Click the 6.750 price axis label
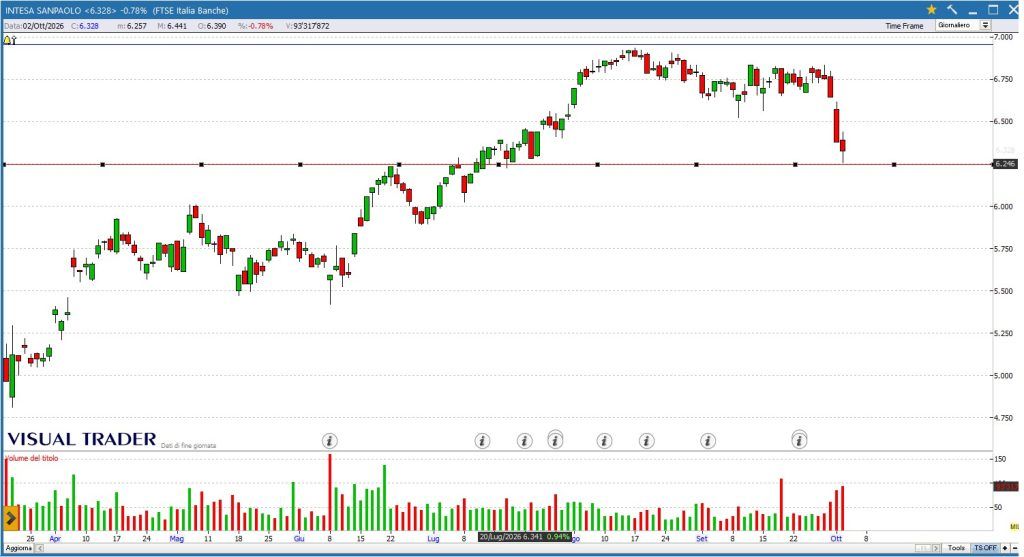 (x=1002, y=79)
